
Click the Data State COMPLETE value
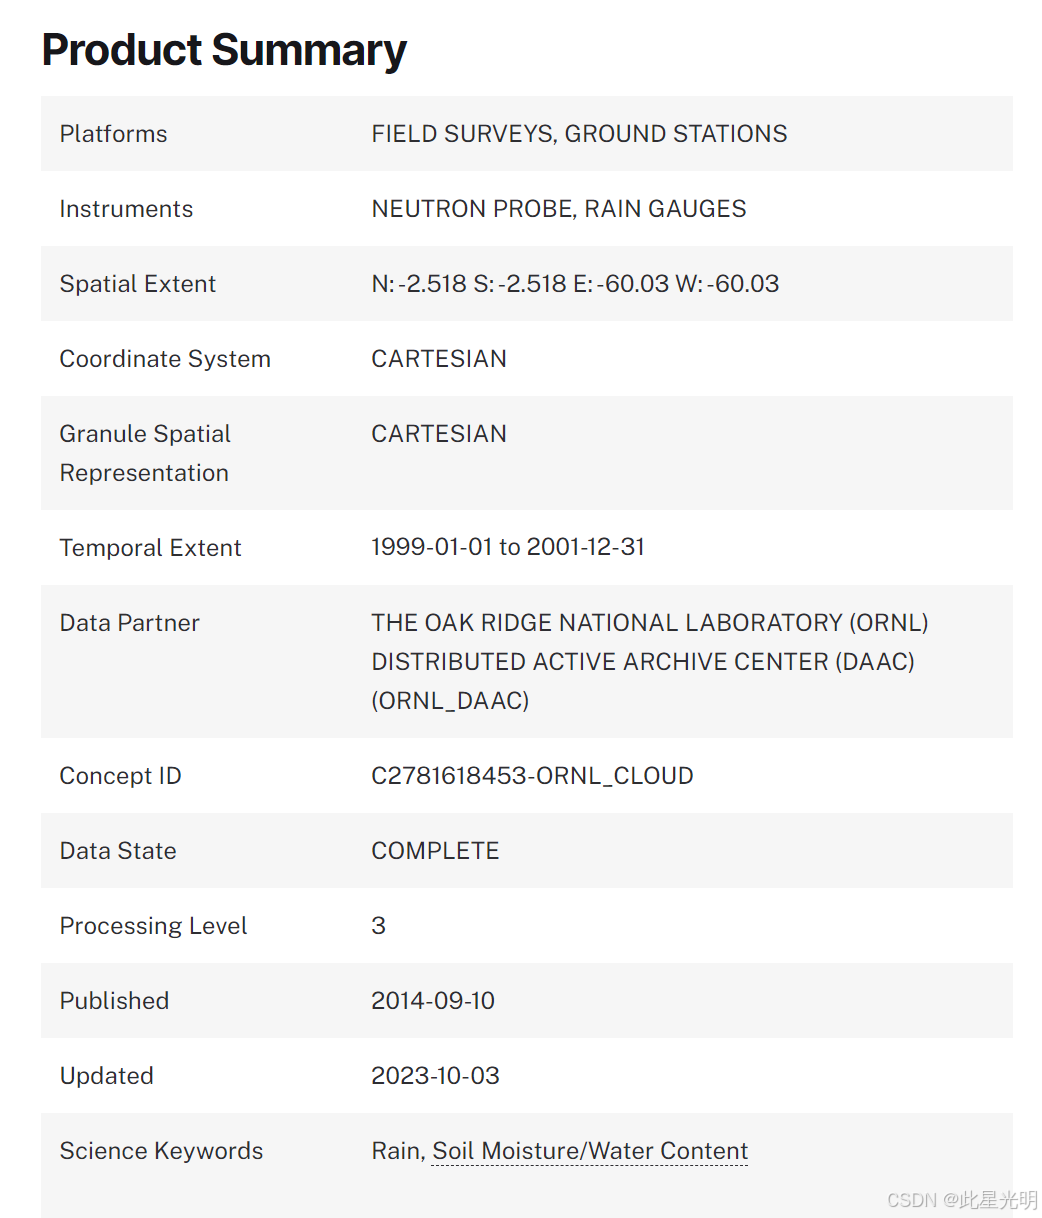pos(435,851)
